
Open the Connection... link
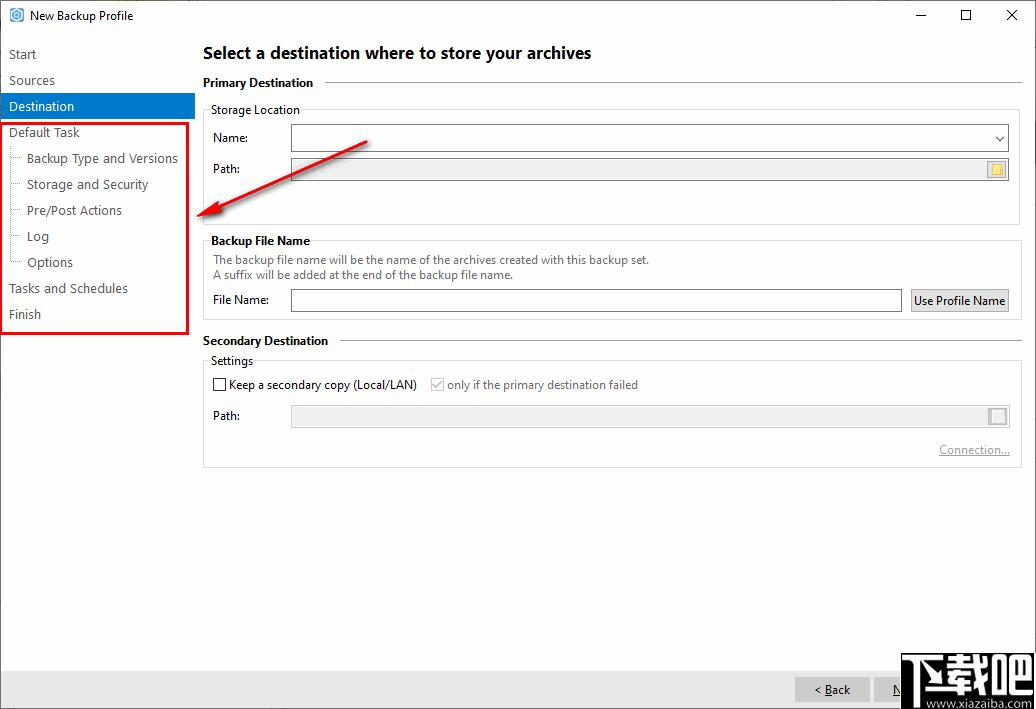tap(974, 450)
